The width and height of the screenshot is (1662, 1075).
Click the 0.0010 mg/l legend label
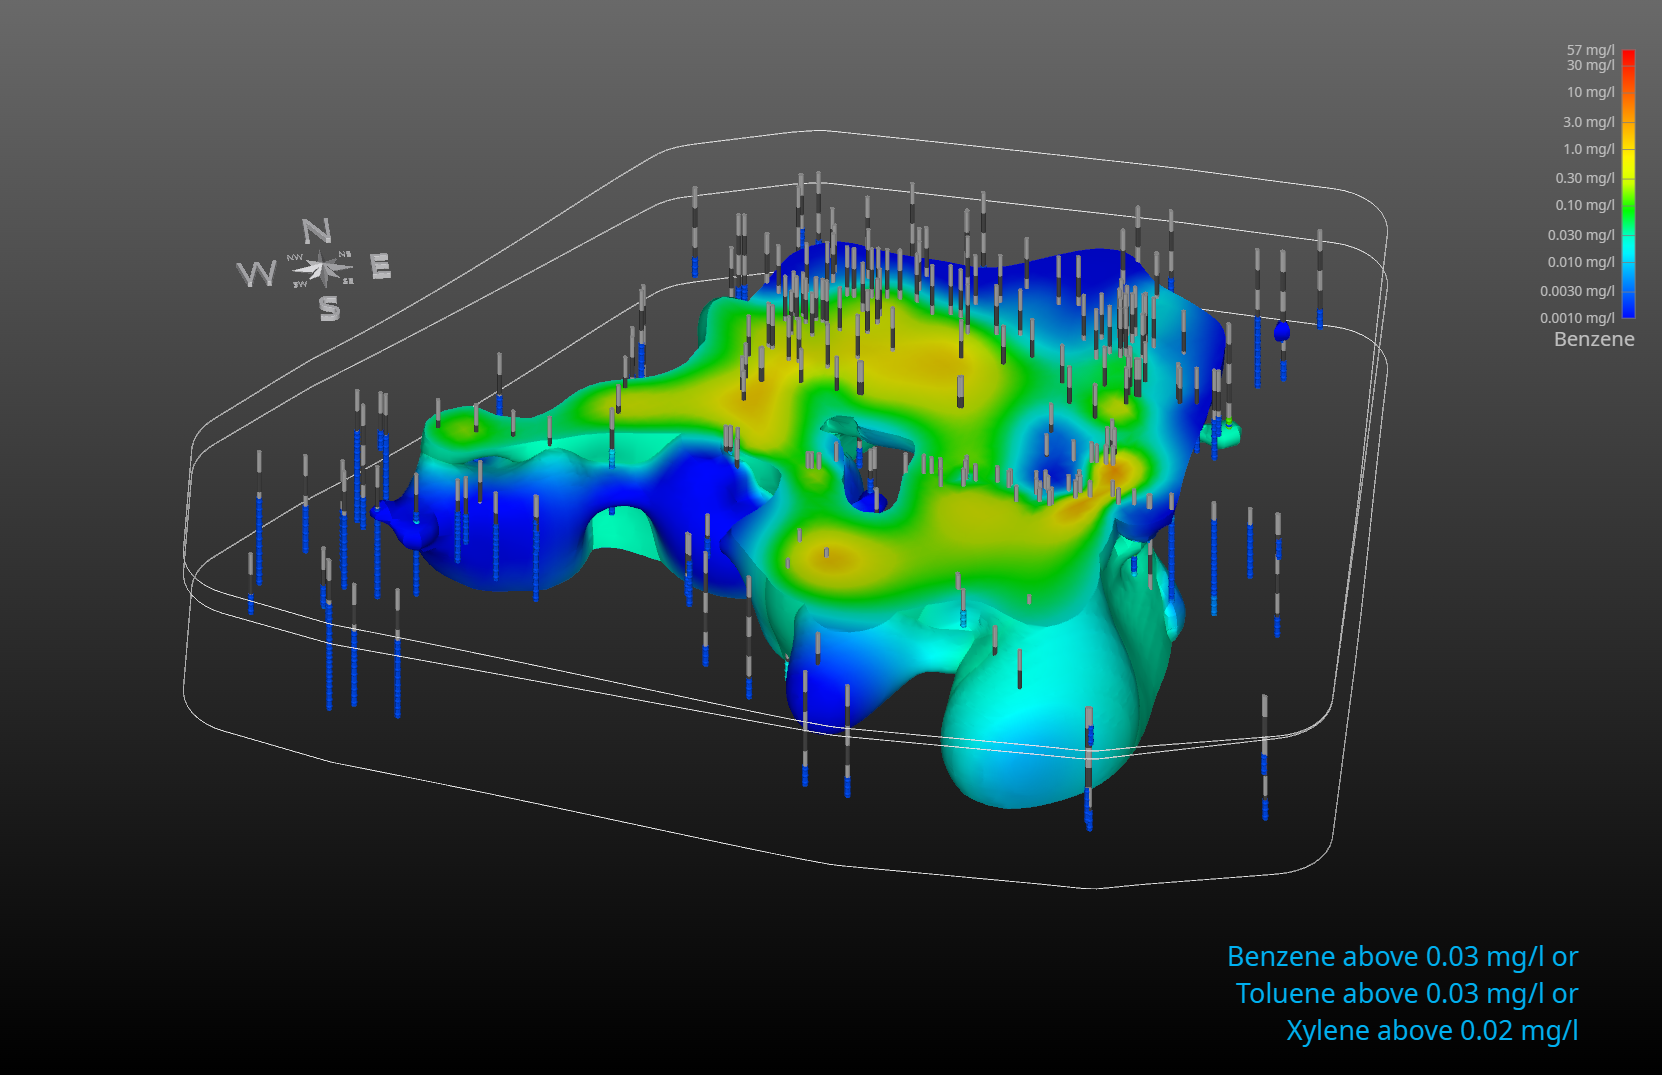point(1577,318)
